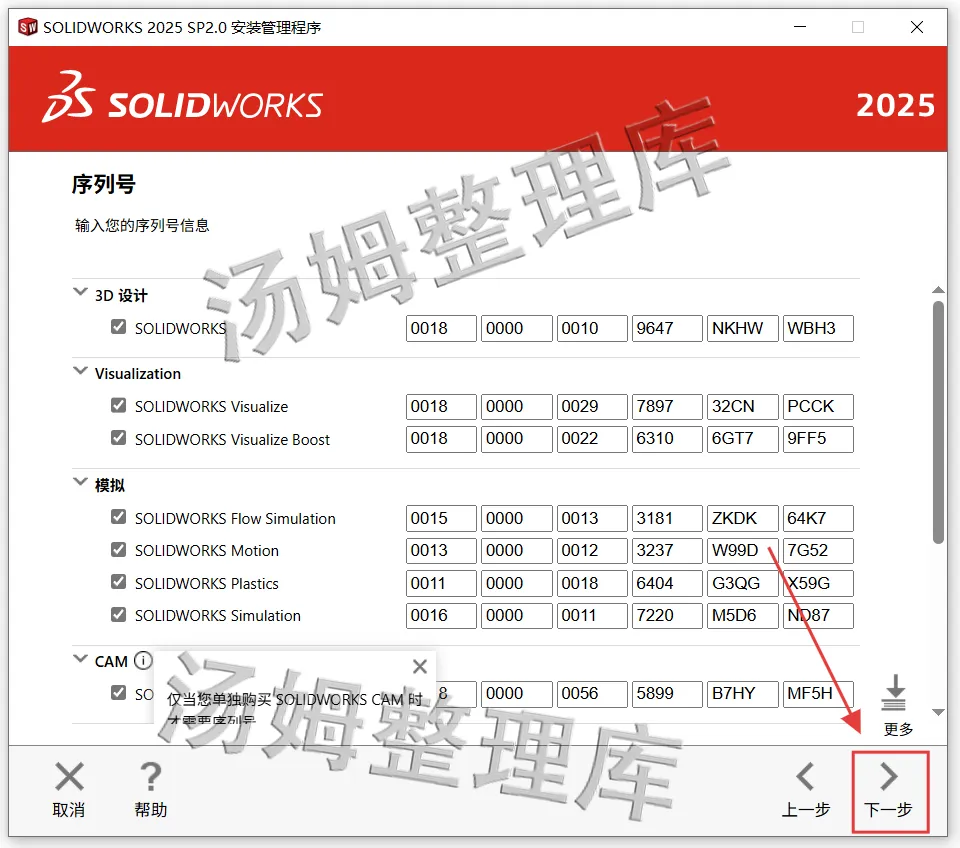Click CAM serial field containing 0056
Screen dimensions: 960x848
click(x=591, y=694)
